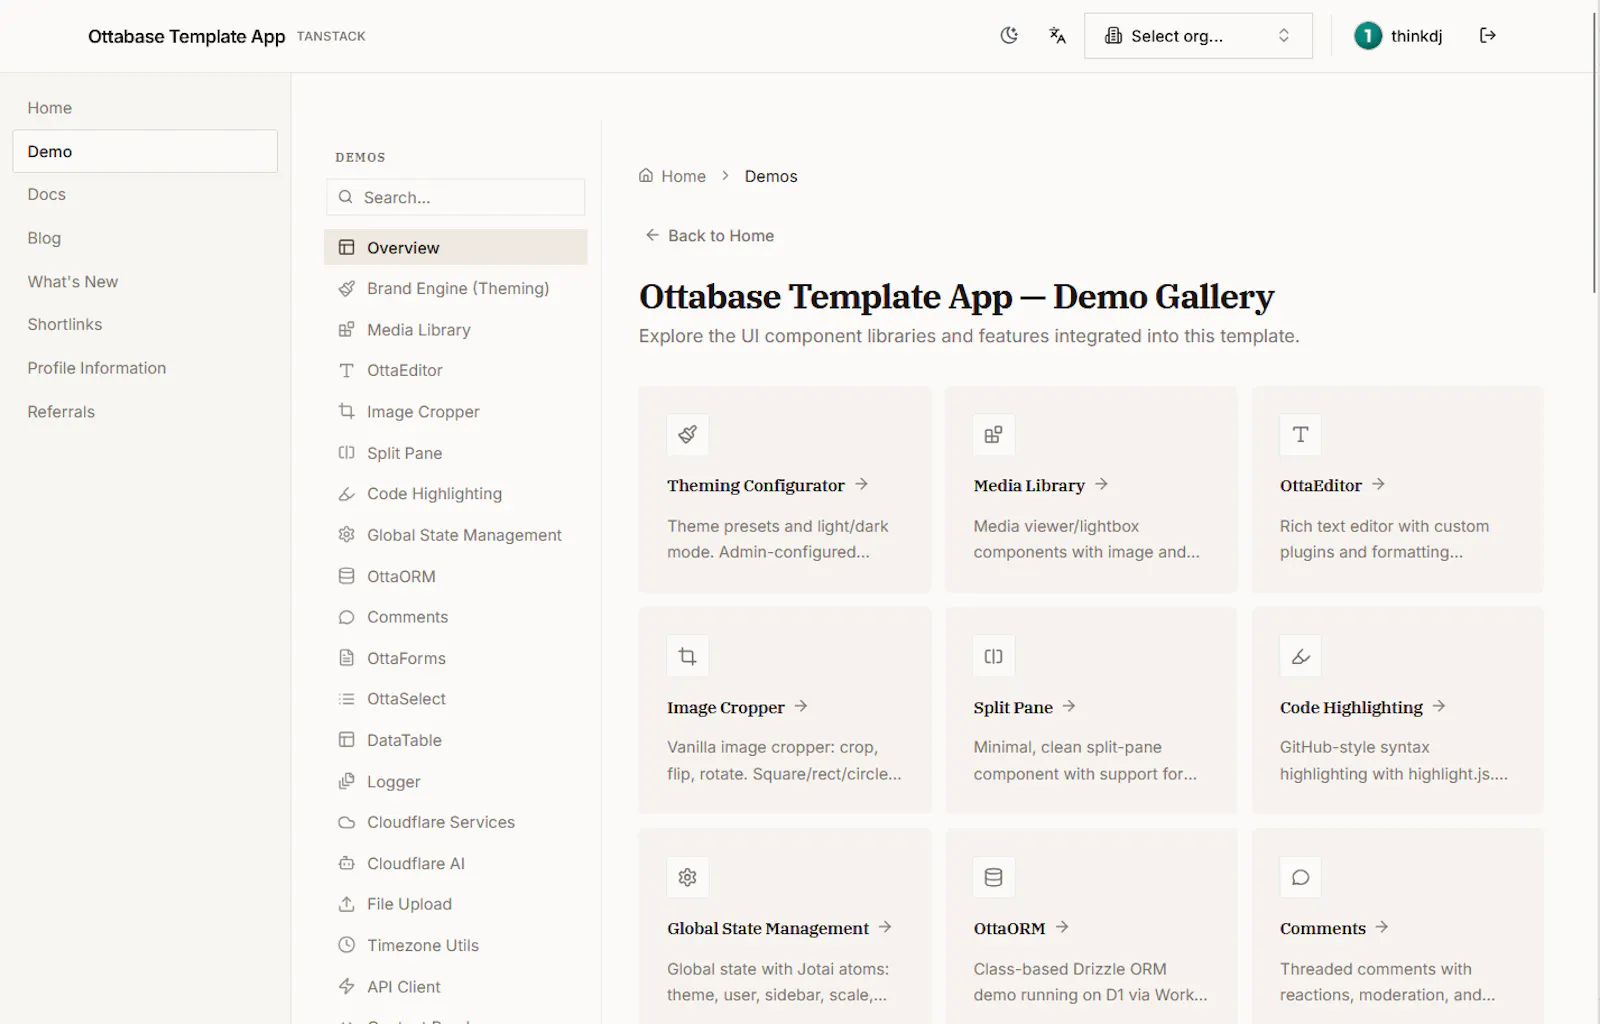Open the Code Highlighting card title
The width and height of the screenshot is (1600, 1024).
(x=1351, y=707)
